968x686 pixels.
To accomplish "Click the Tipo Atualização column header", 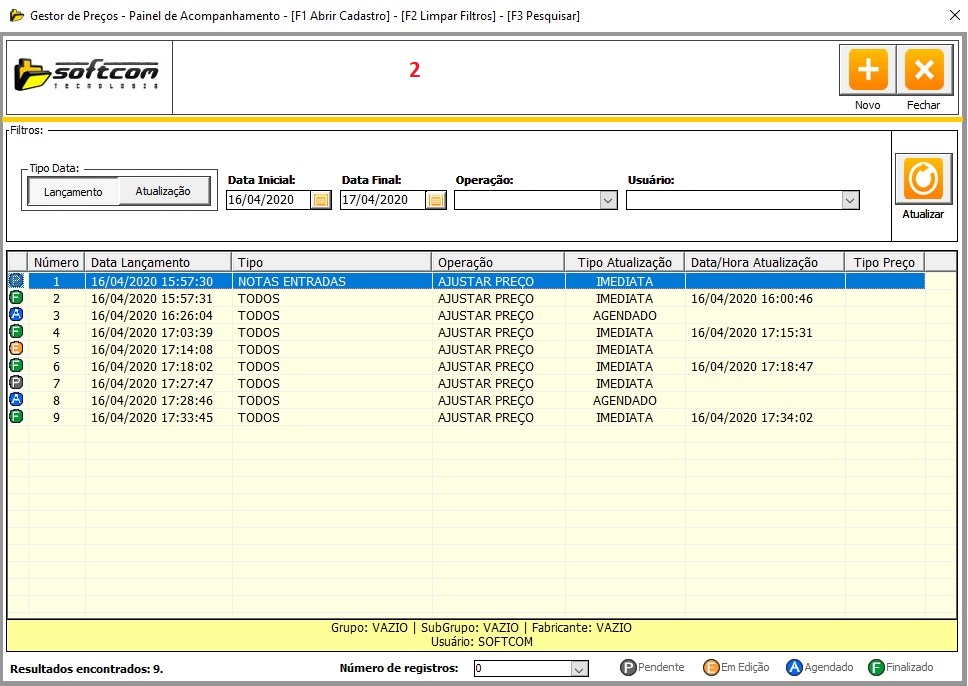I will pyautogui.click(x=624, y=262).
